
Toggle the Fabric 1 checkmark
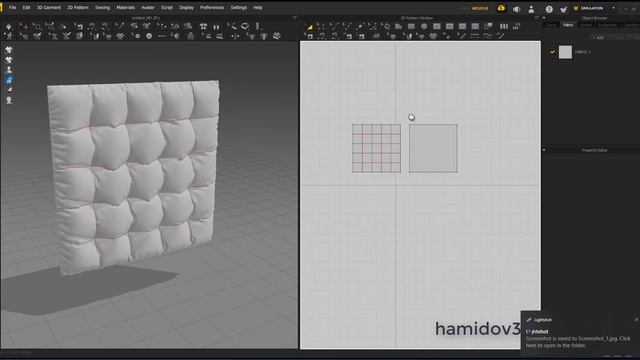click(552, 52)
